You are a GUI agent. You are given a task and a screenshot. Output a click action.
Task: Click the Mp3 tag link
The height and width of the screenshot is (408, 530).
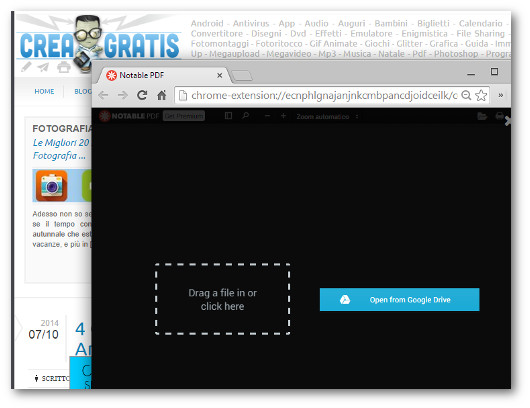(x=327, y=54)
